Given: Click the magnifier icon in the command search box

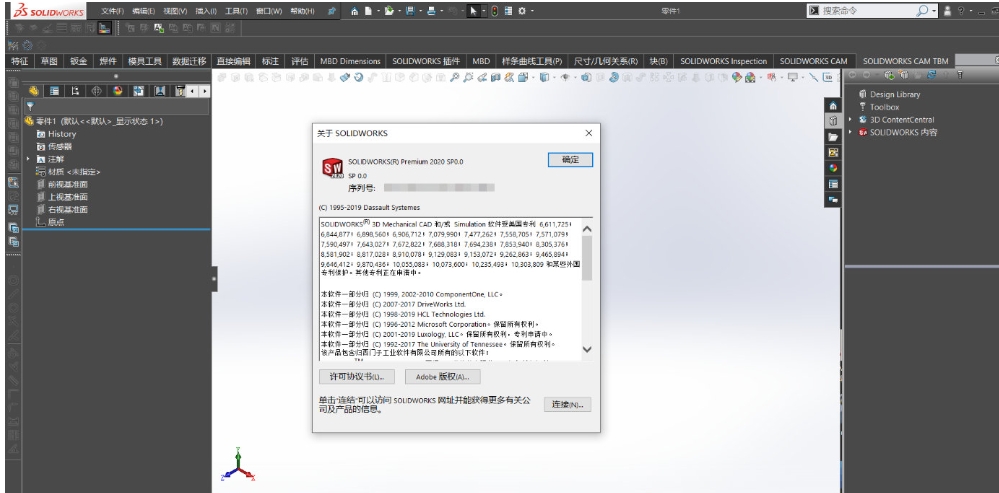Looking at the screenshot, I should click(922, 11).
